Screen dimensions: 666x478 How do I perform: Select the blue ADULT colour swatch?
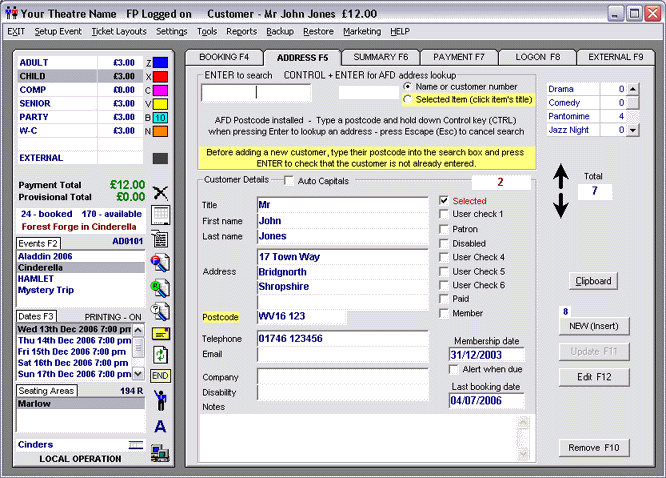point(160,62)
